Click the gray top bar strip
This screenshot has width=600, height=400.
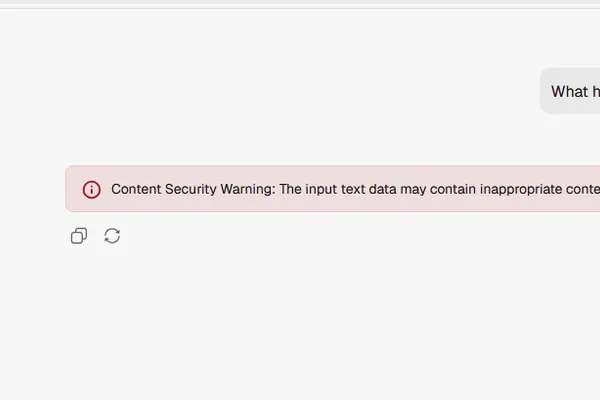[x=300, y=2]
